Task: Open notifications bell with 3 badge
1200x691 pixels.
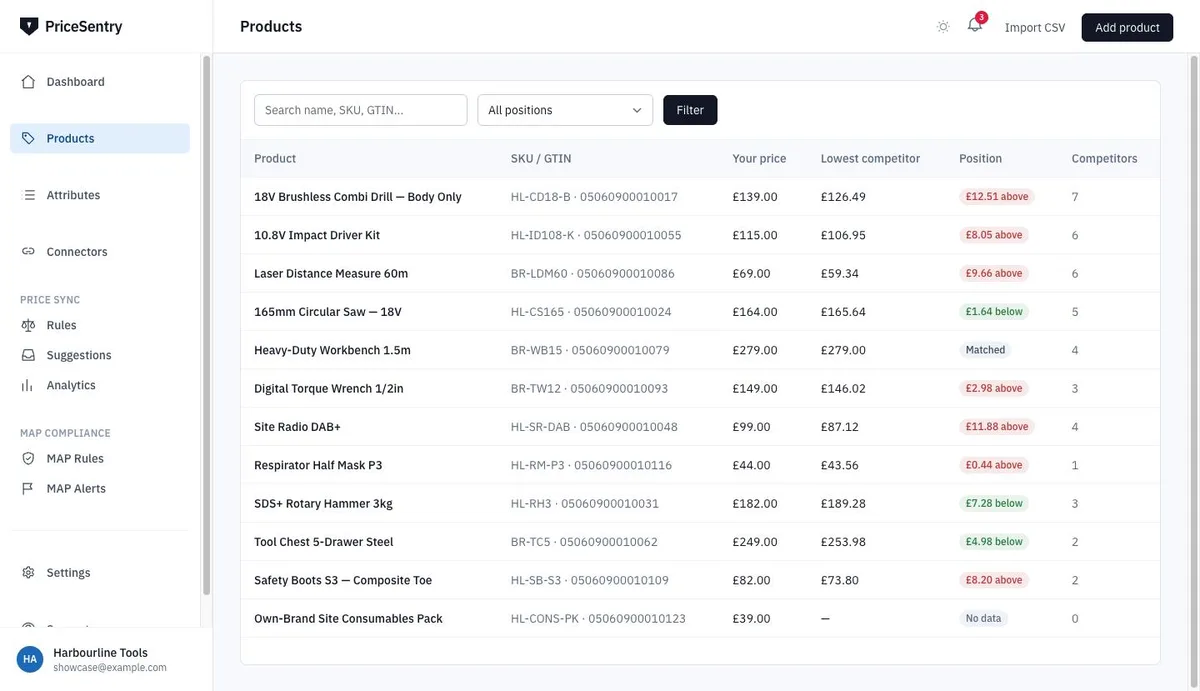Action: pos(975,26)
